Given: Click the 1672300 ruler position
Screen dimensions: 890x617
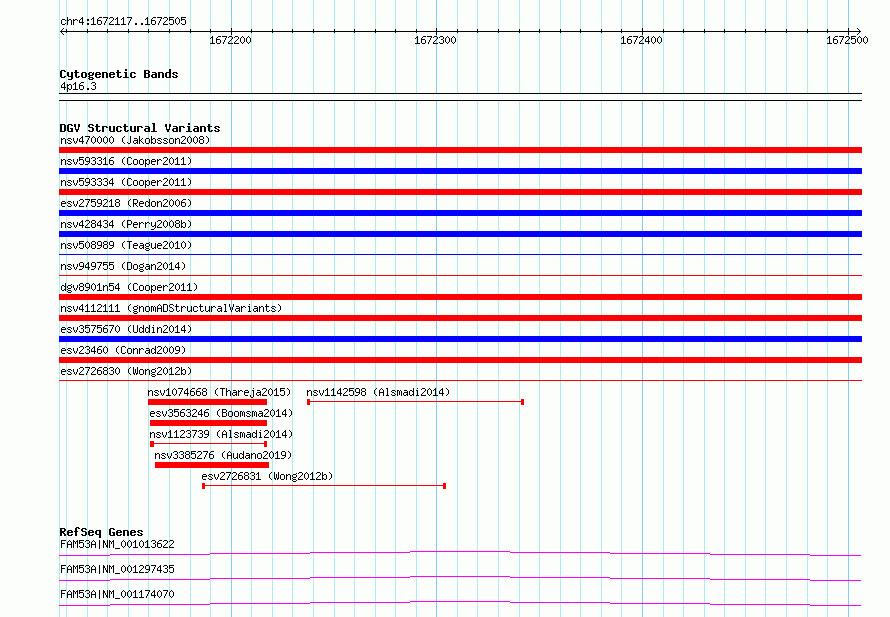Looking at the screenshot, I should tap(435, 40).
